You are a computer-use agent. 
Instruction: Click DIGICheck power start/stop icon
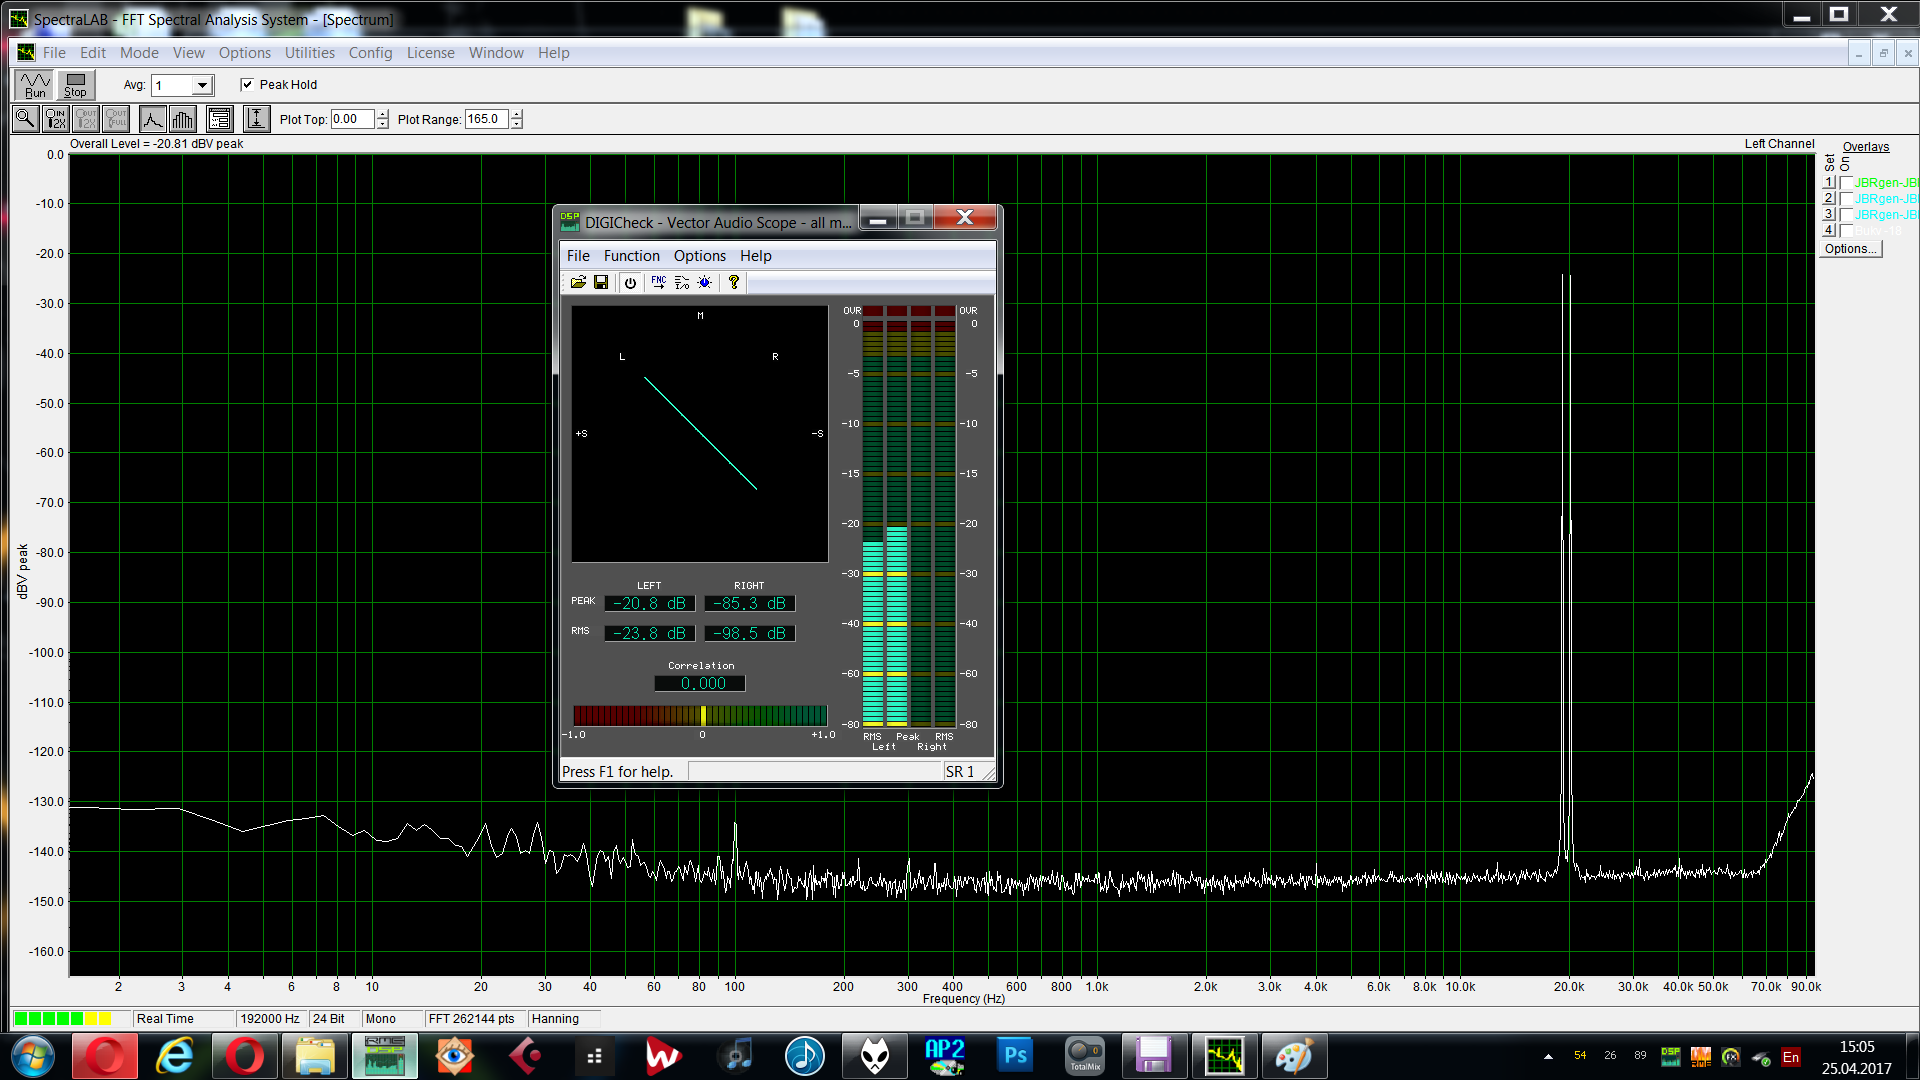click(630, 283)
